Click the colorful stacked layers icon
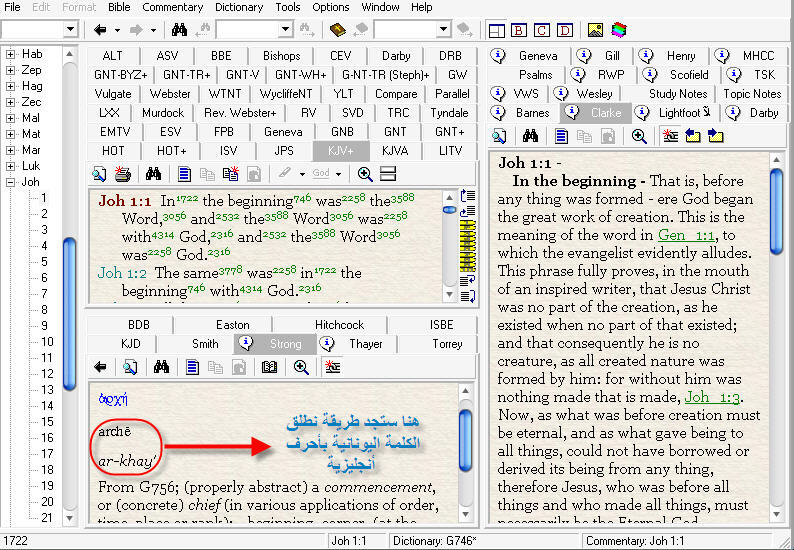Viewport: 794px width, 550px height. point(618,30)
